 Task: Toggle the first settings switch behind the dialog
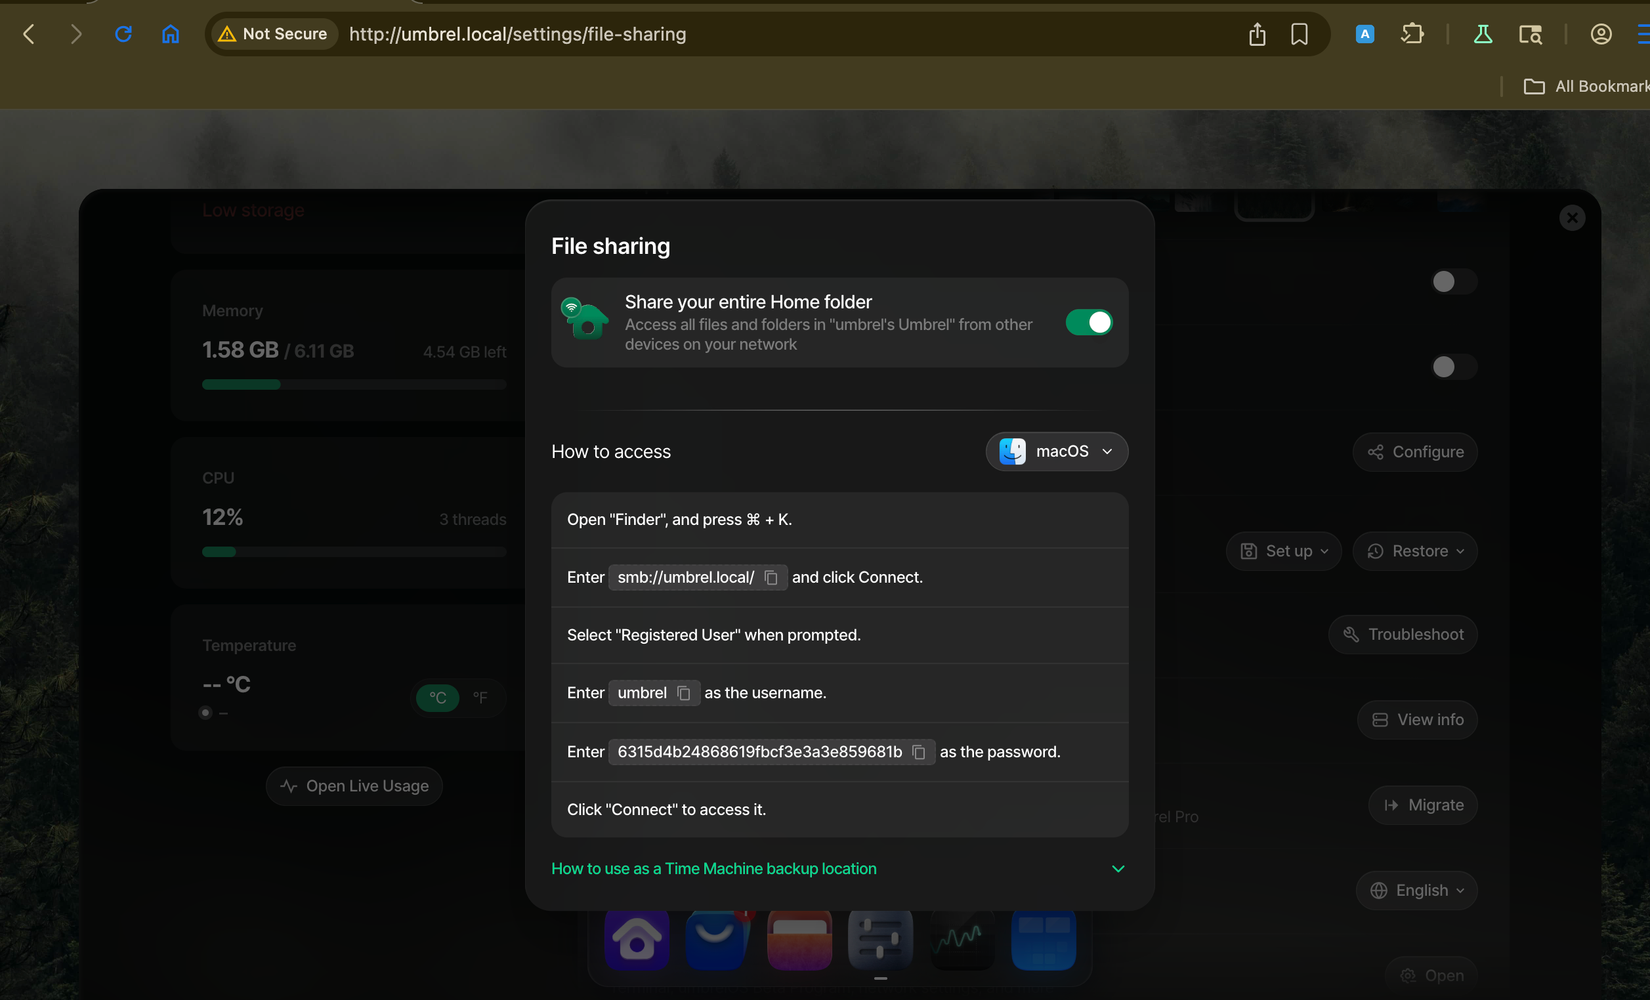click(x=1453, y=282)
